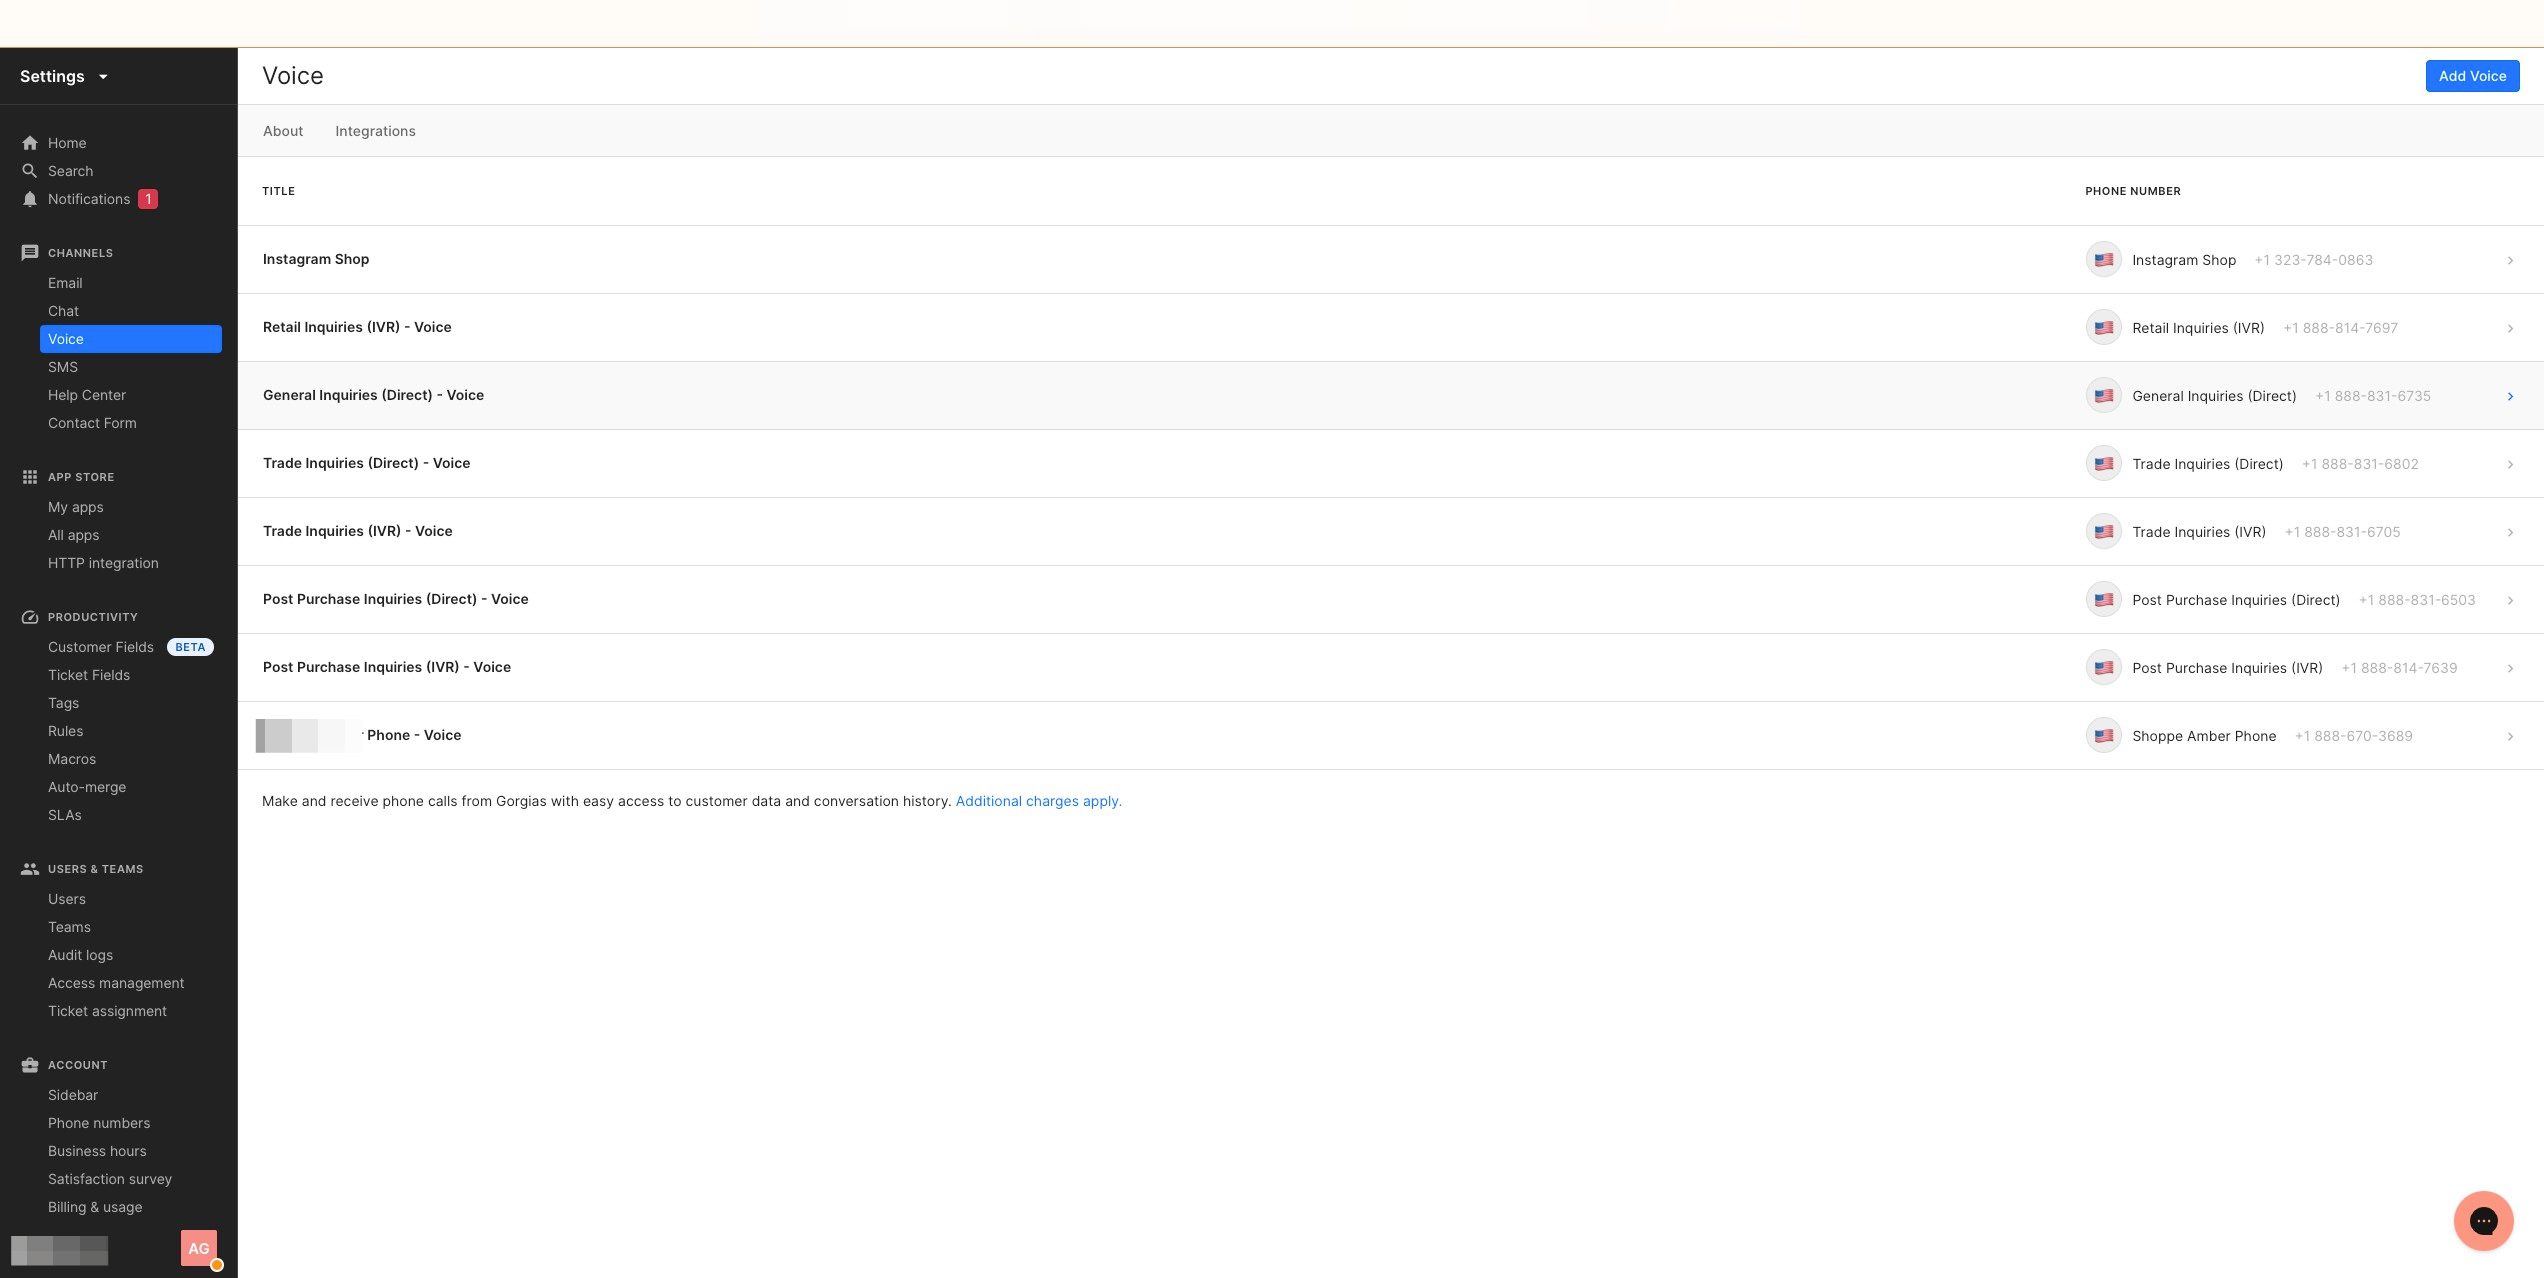Switch to the About tab

(283, 131)
